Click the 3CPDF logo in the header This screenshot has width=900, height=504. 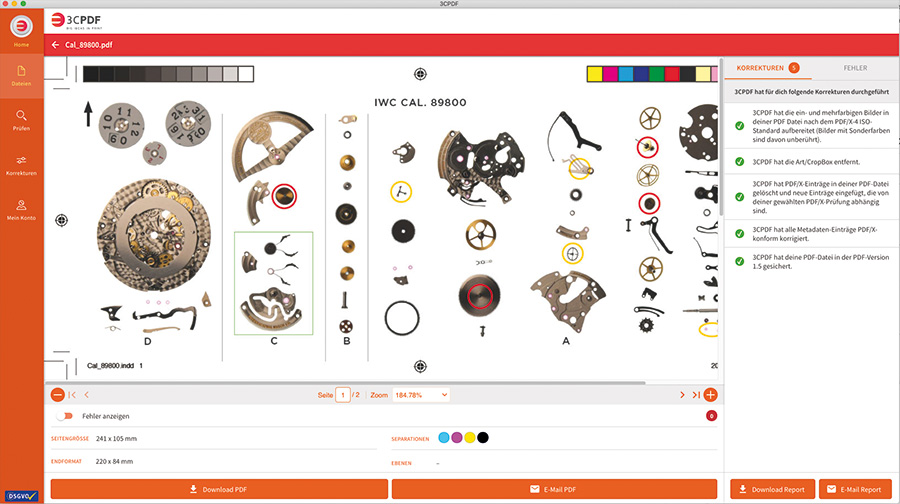[76, 21]
